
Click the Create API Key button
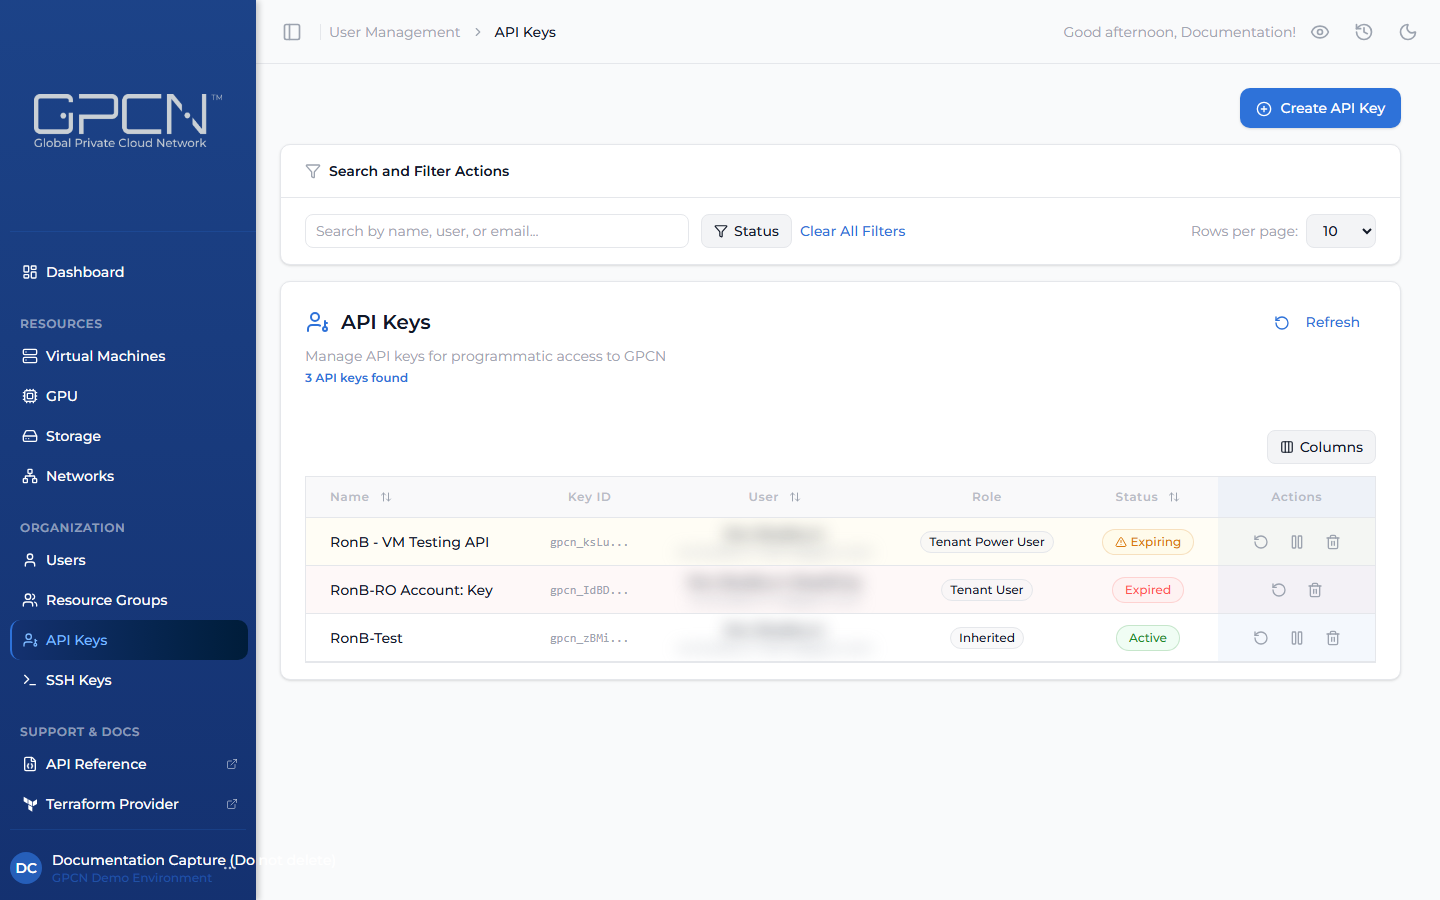(1320, 108)
